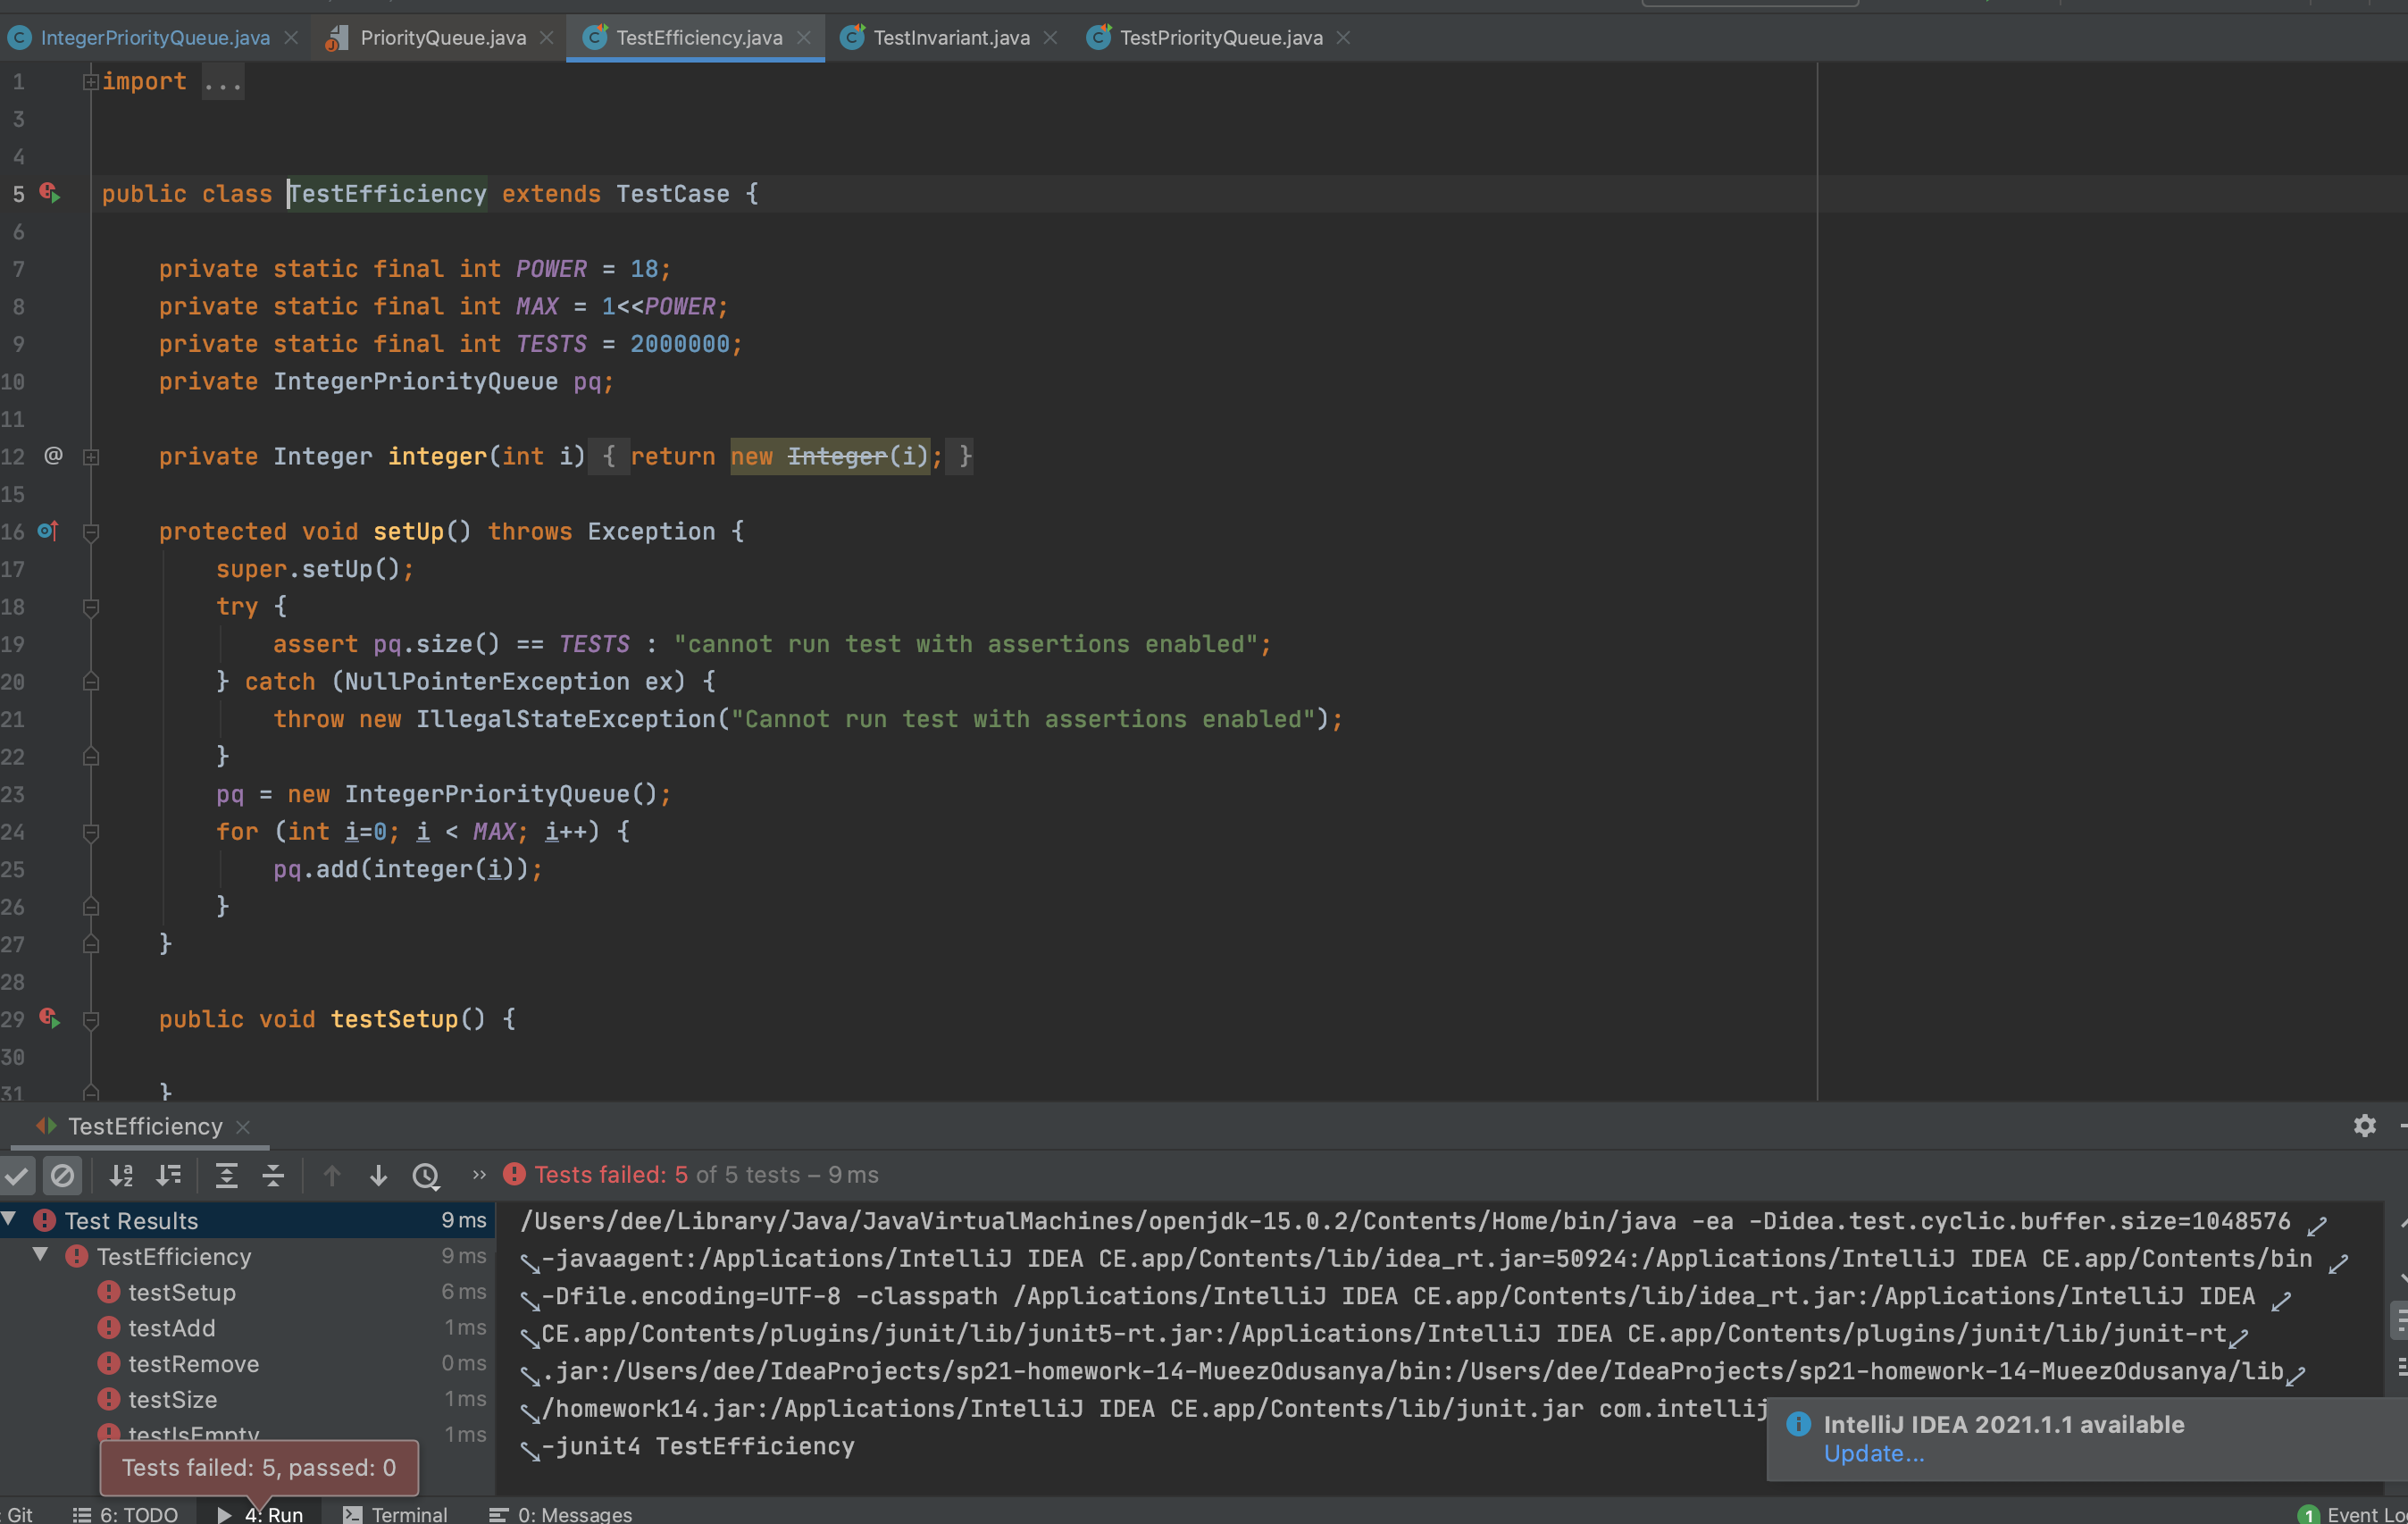2408x1524 pixels.
Task: Select testRemove in test results
Action: click(193, 1364)
